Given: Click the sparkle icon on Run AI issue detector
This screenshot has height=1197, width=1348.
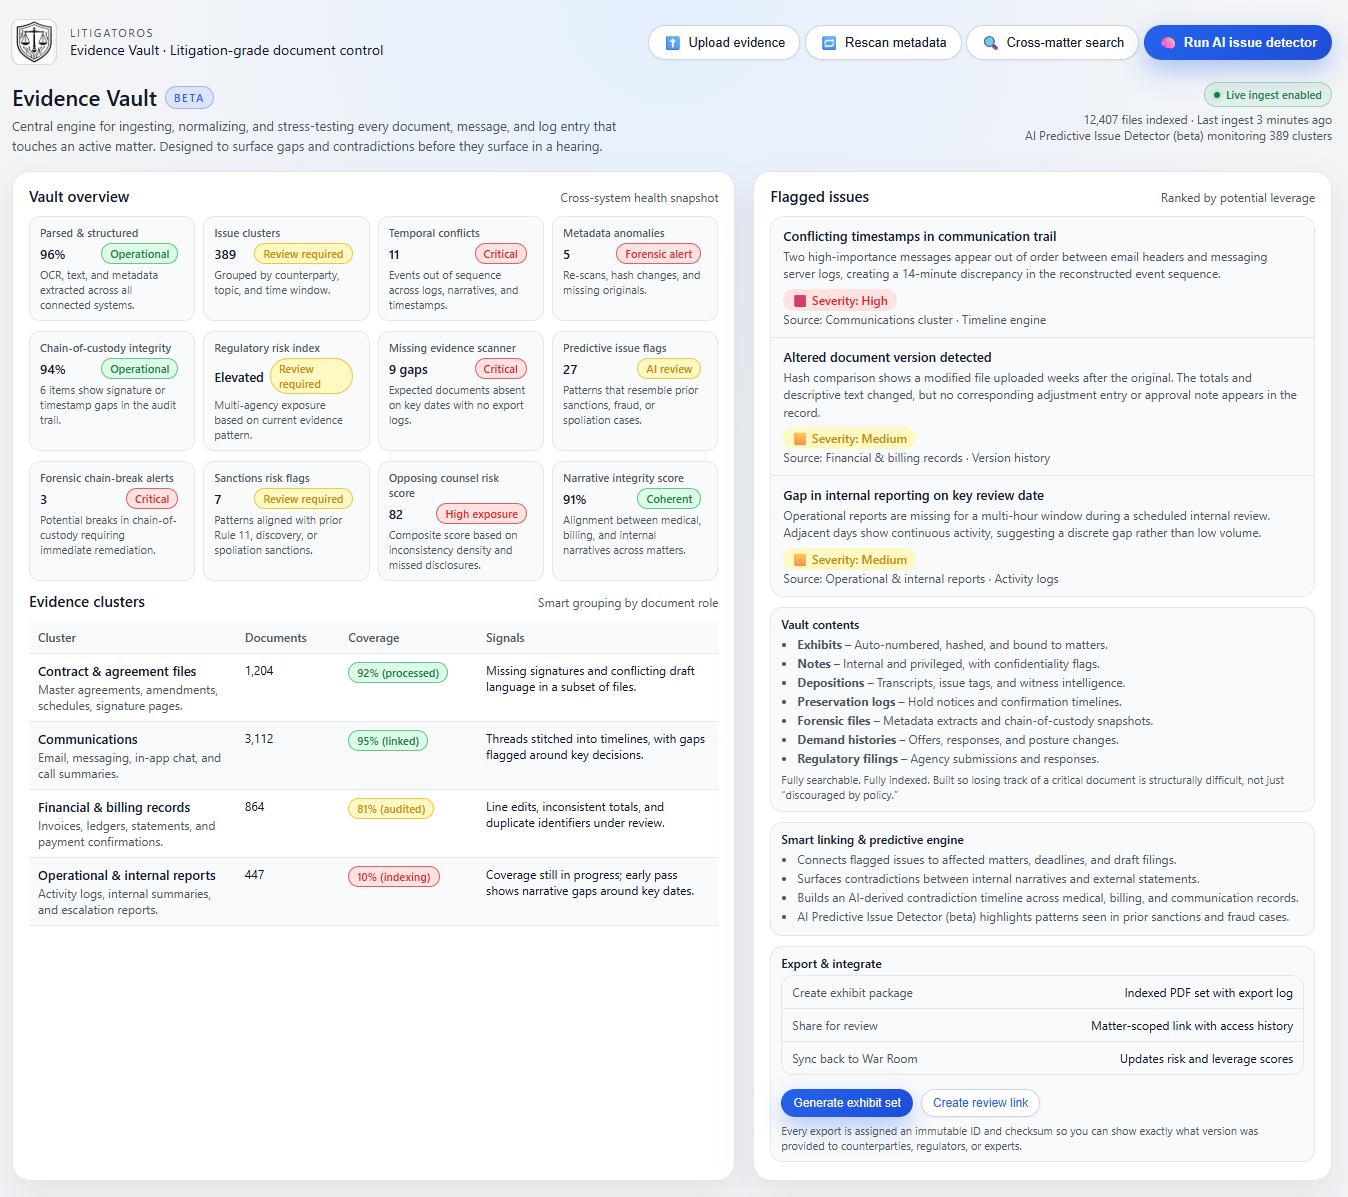Looking at the screenshot, I should [x=1168, y=42].
